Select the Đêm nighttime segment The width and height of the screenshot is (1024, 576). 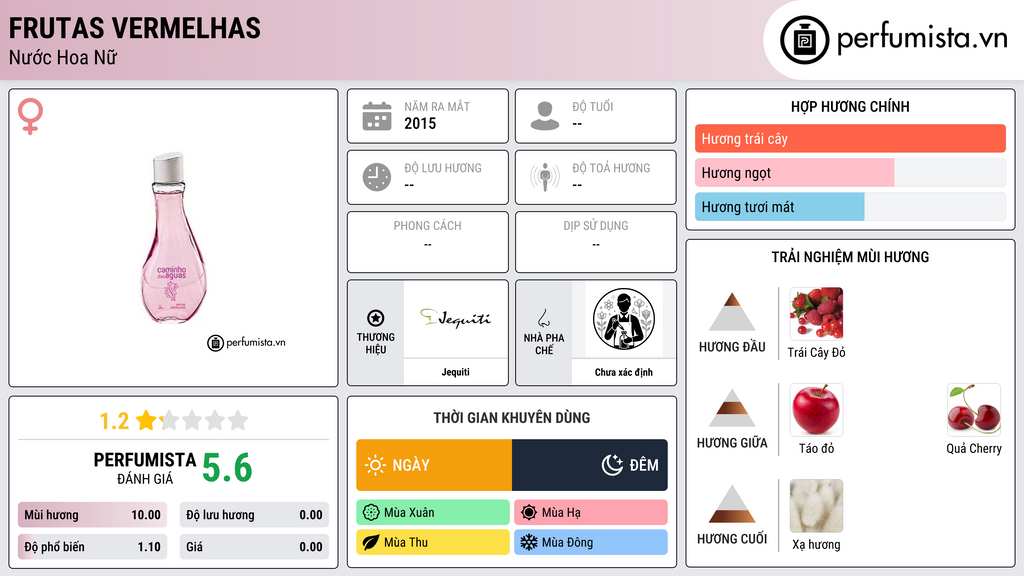590,465
